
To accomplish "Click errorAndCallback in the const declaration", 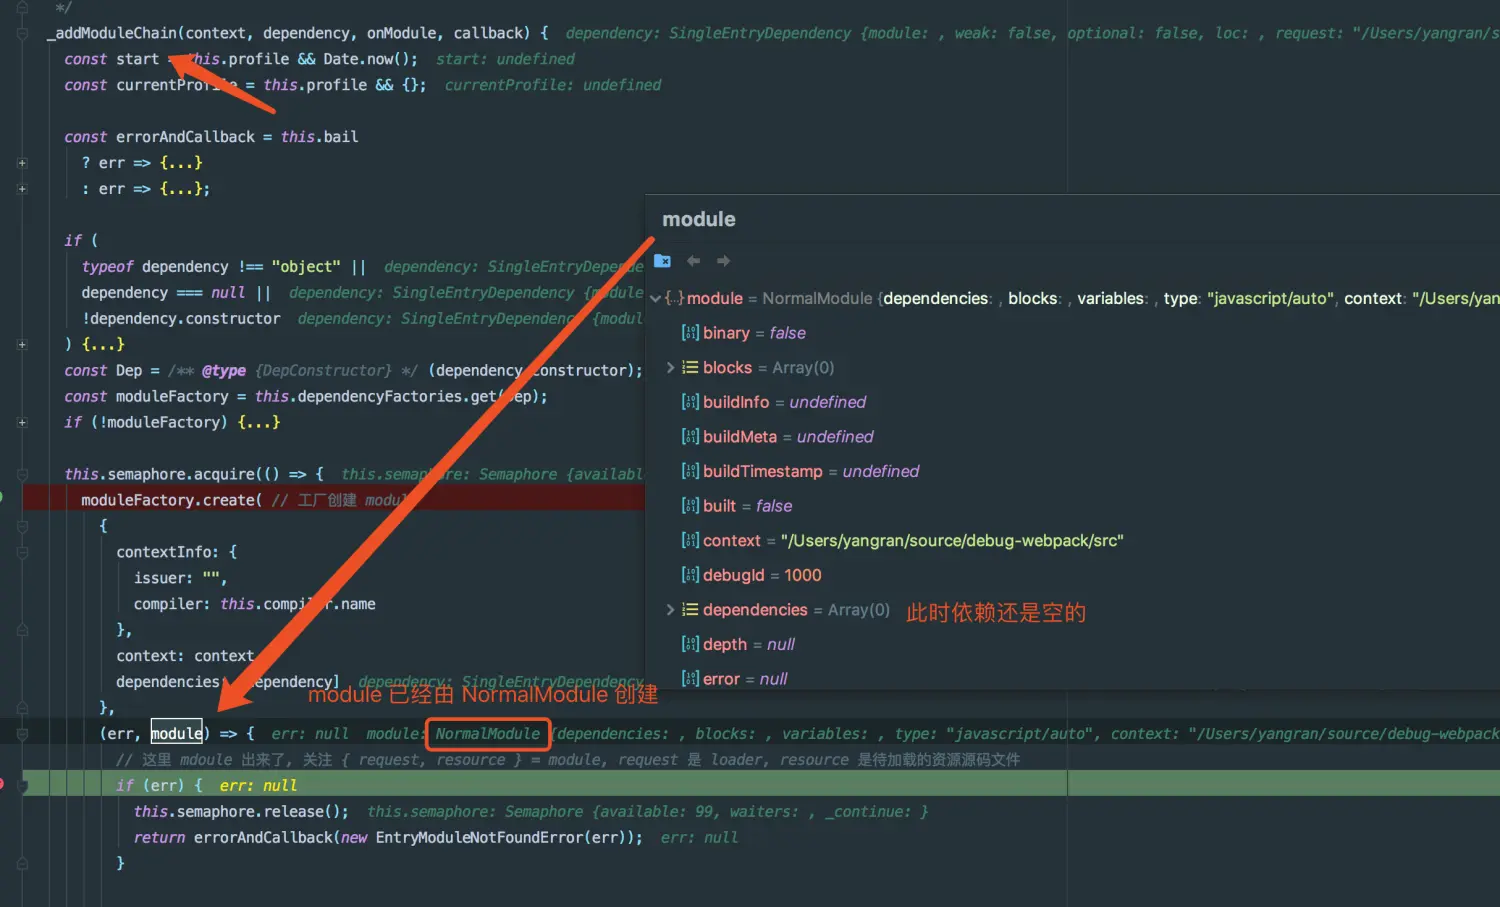I will 186,137.
